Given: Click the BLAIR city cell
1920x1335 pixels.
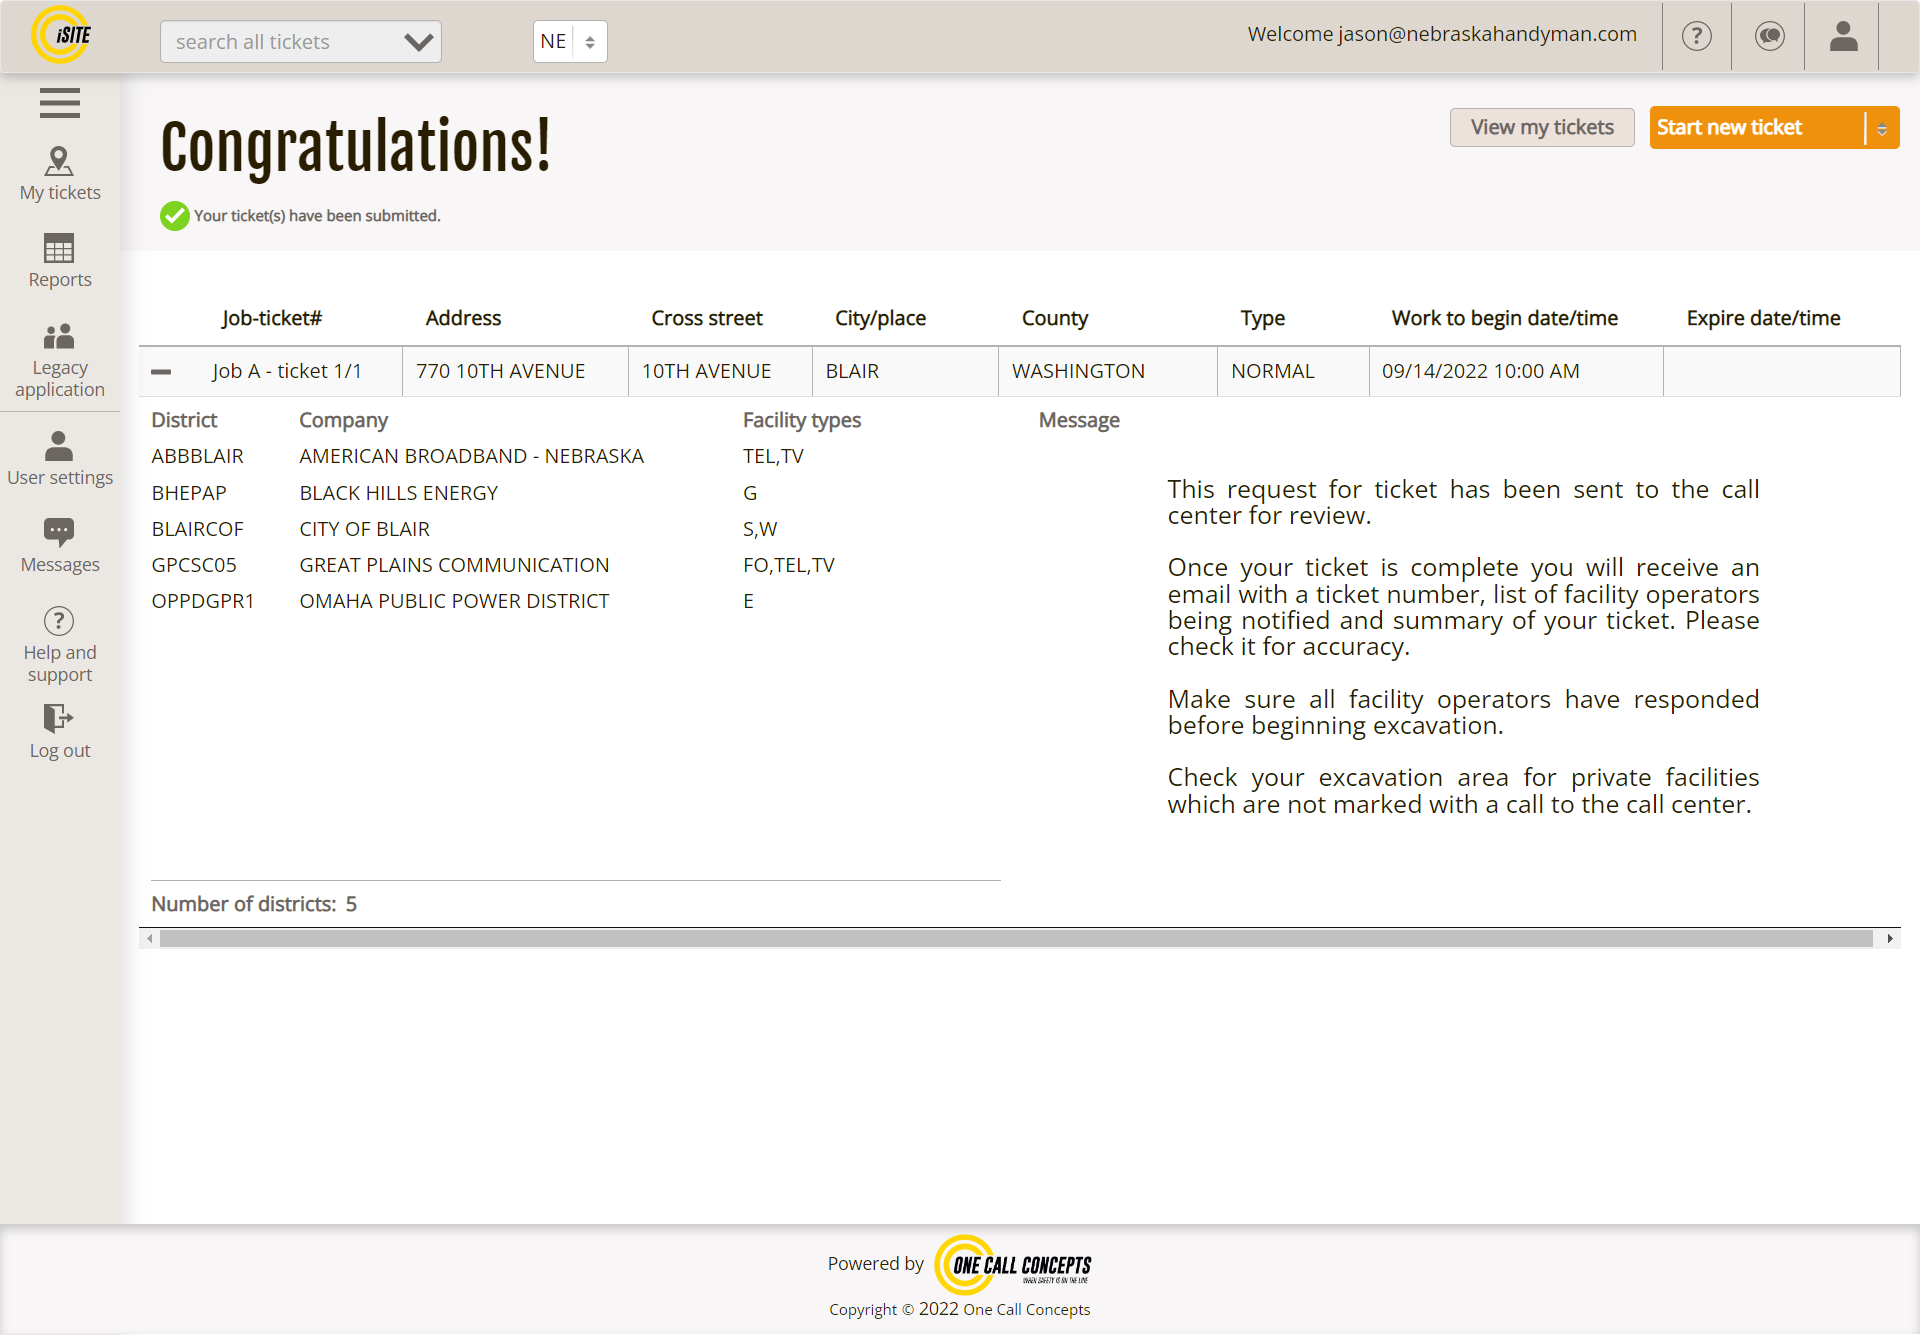Looking at the screenshot, I should click(905, 371).
